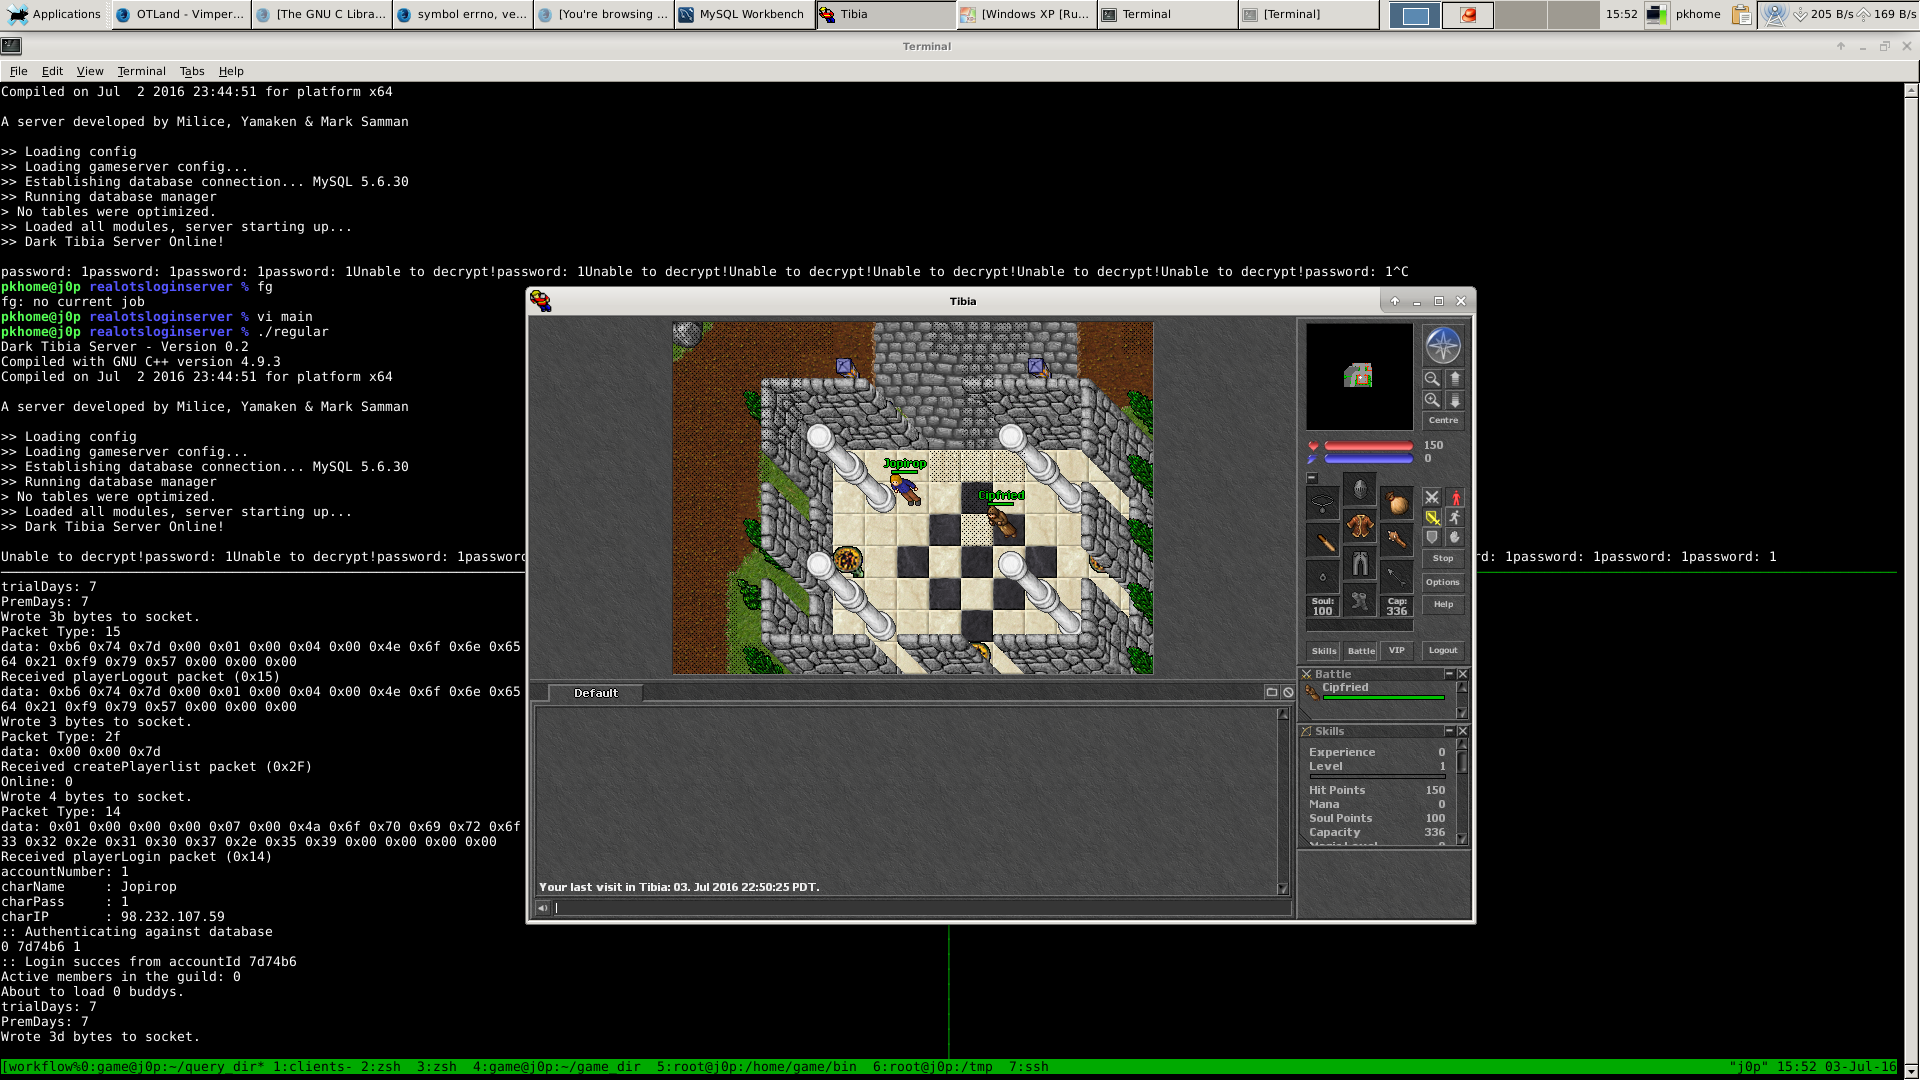Focus the Tibia chat input field
The width and height of the screenshot is (1920, 1080).
921,908
